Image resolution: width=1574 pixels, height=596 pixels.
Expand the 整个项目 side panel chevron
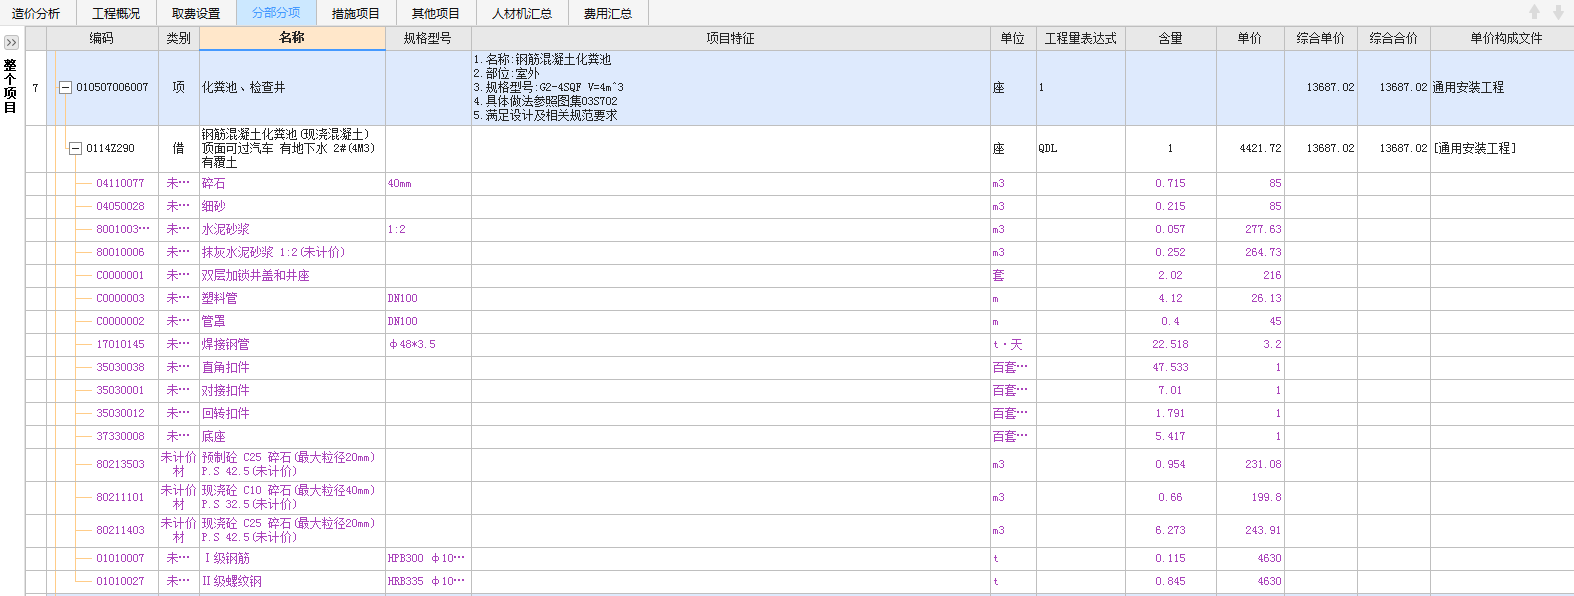(11, 43)
